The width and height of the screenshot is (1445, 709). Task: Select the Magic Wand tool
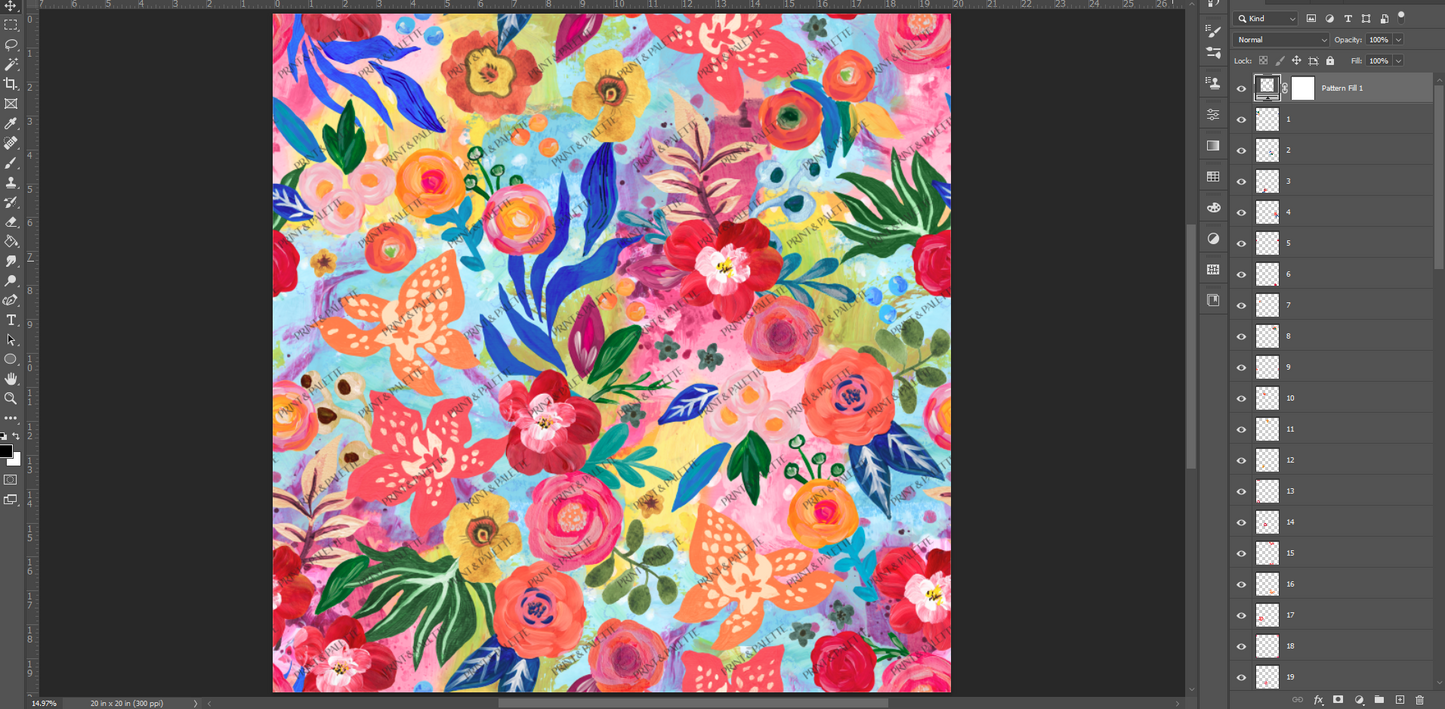pyautogui.click(x=11, y=64)
